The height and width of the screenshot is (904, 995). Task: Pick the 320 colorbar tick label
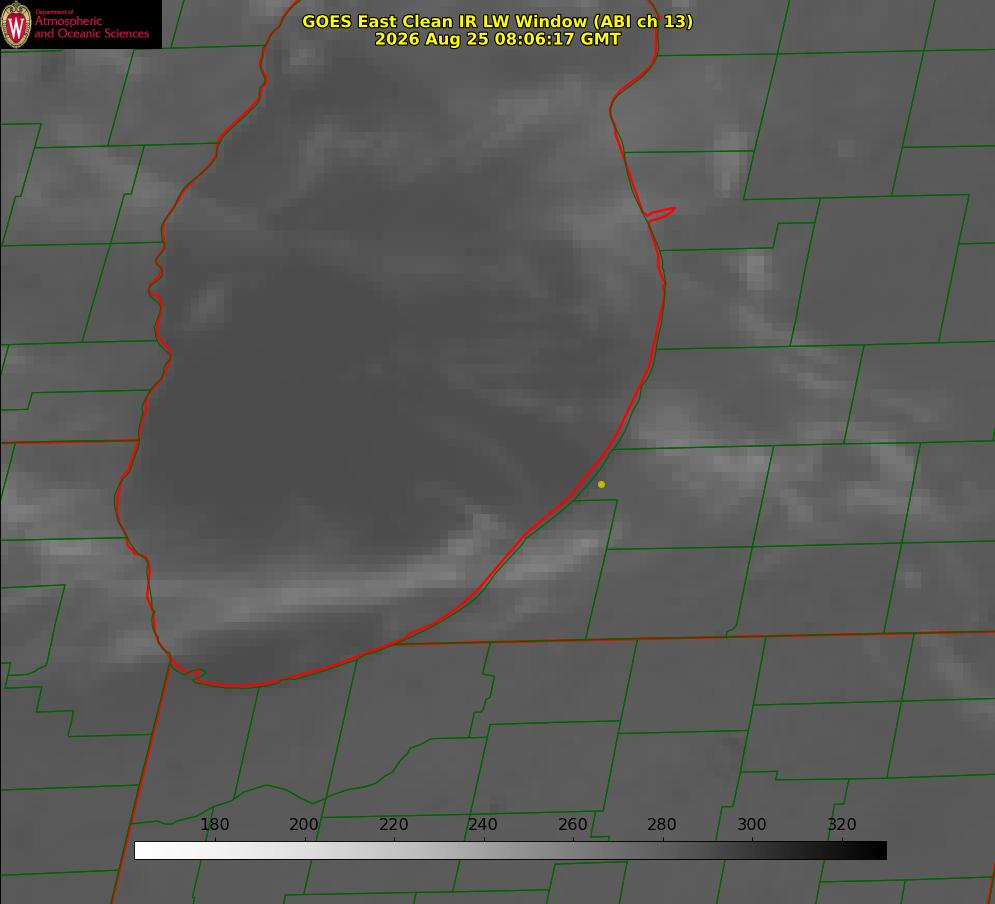[x=842, y=824]
